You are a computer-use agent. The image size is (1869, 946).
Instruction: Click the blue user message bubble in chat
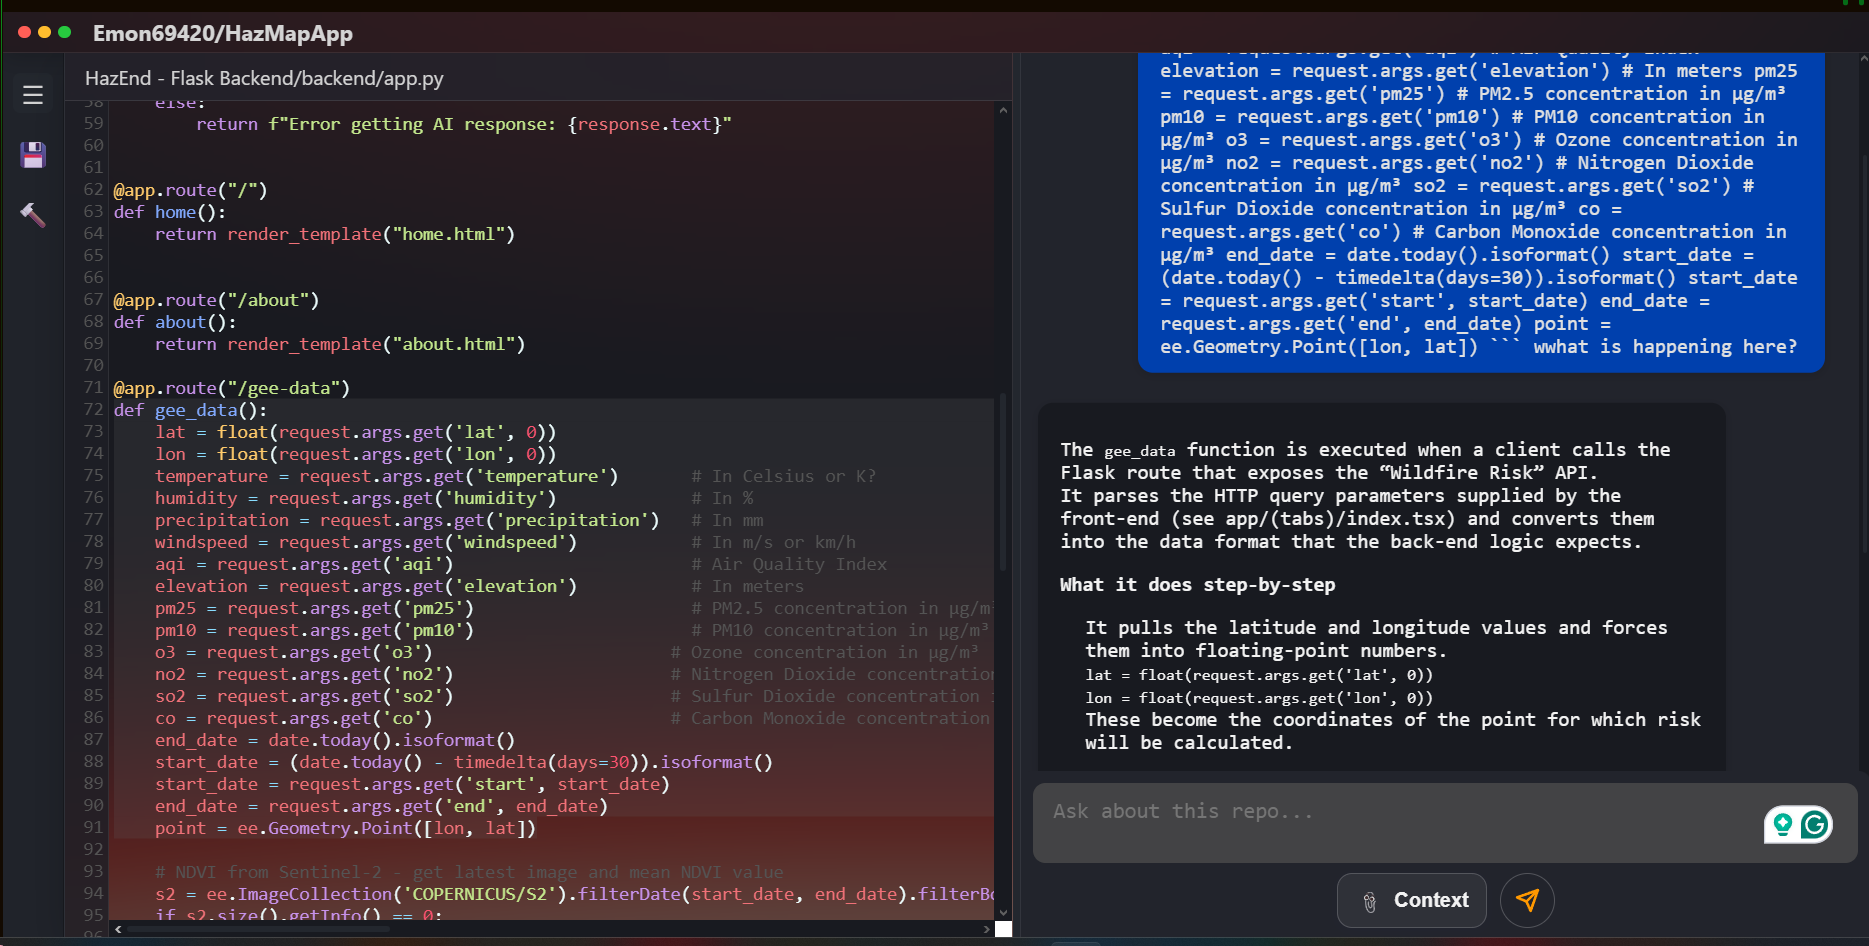[1481, 212]
